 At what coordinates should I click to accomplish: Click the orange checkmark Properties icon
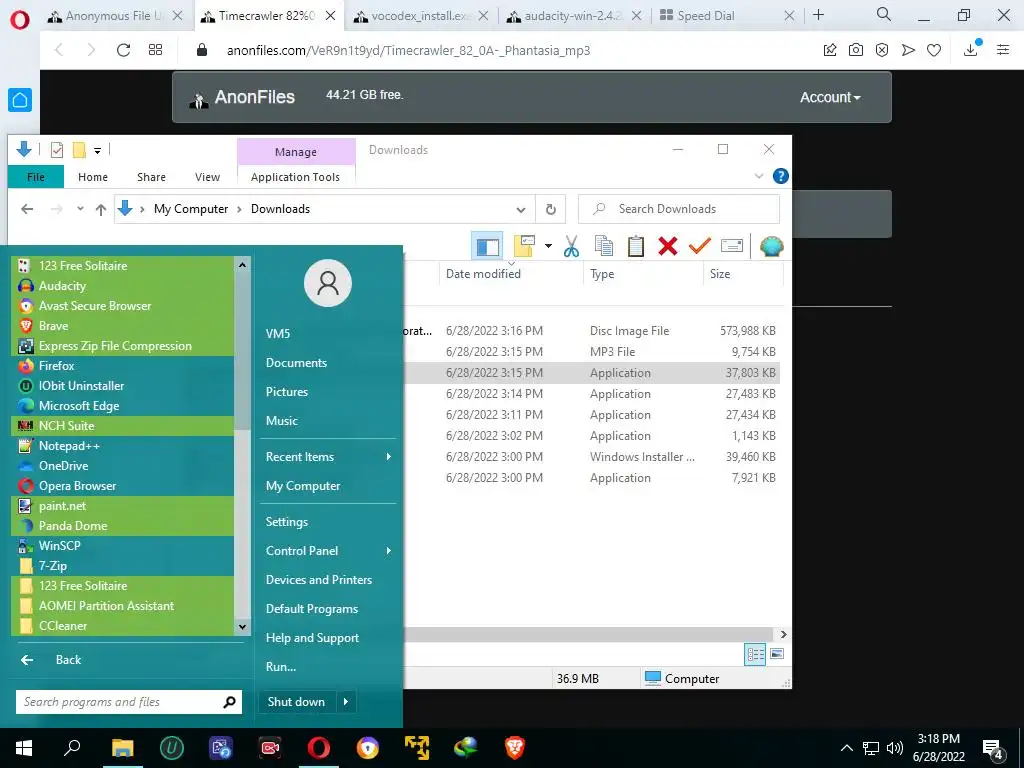[699, 246]
